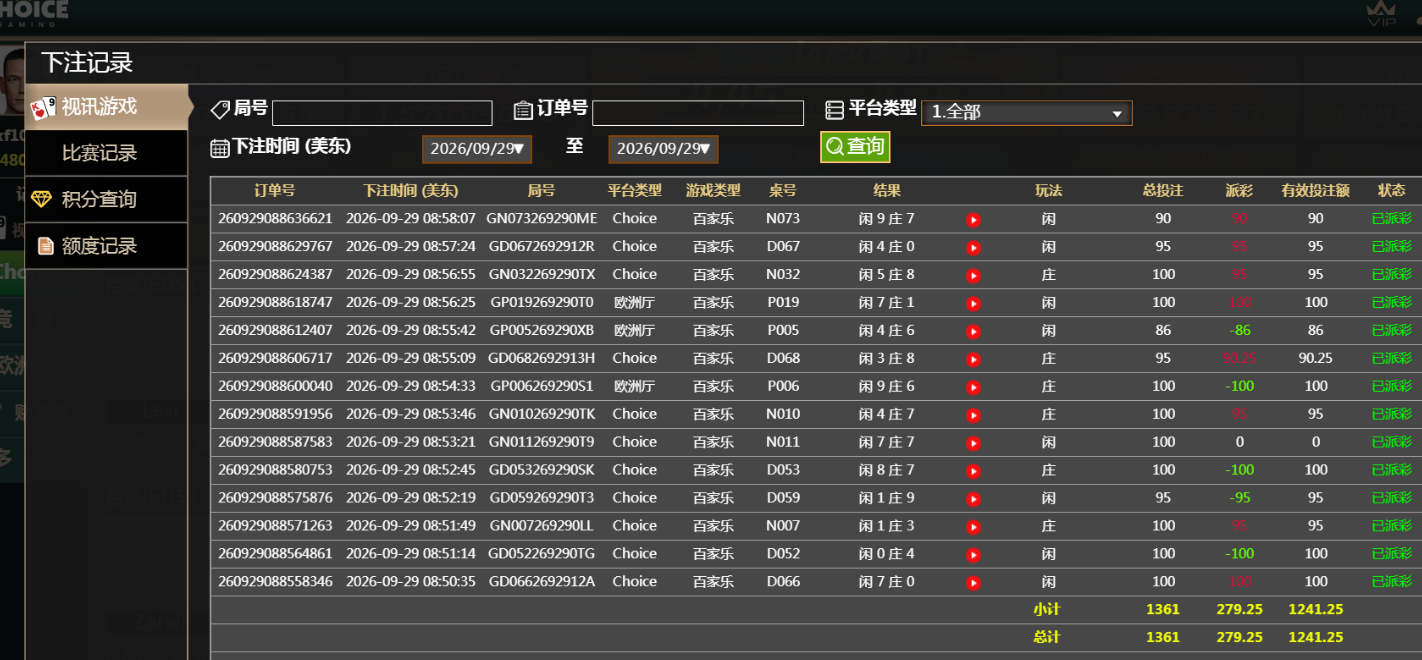Viewport: 1422px width, 660px height.
Task: Click the 局号 input field
Action: tap(382, 113)
